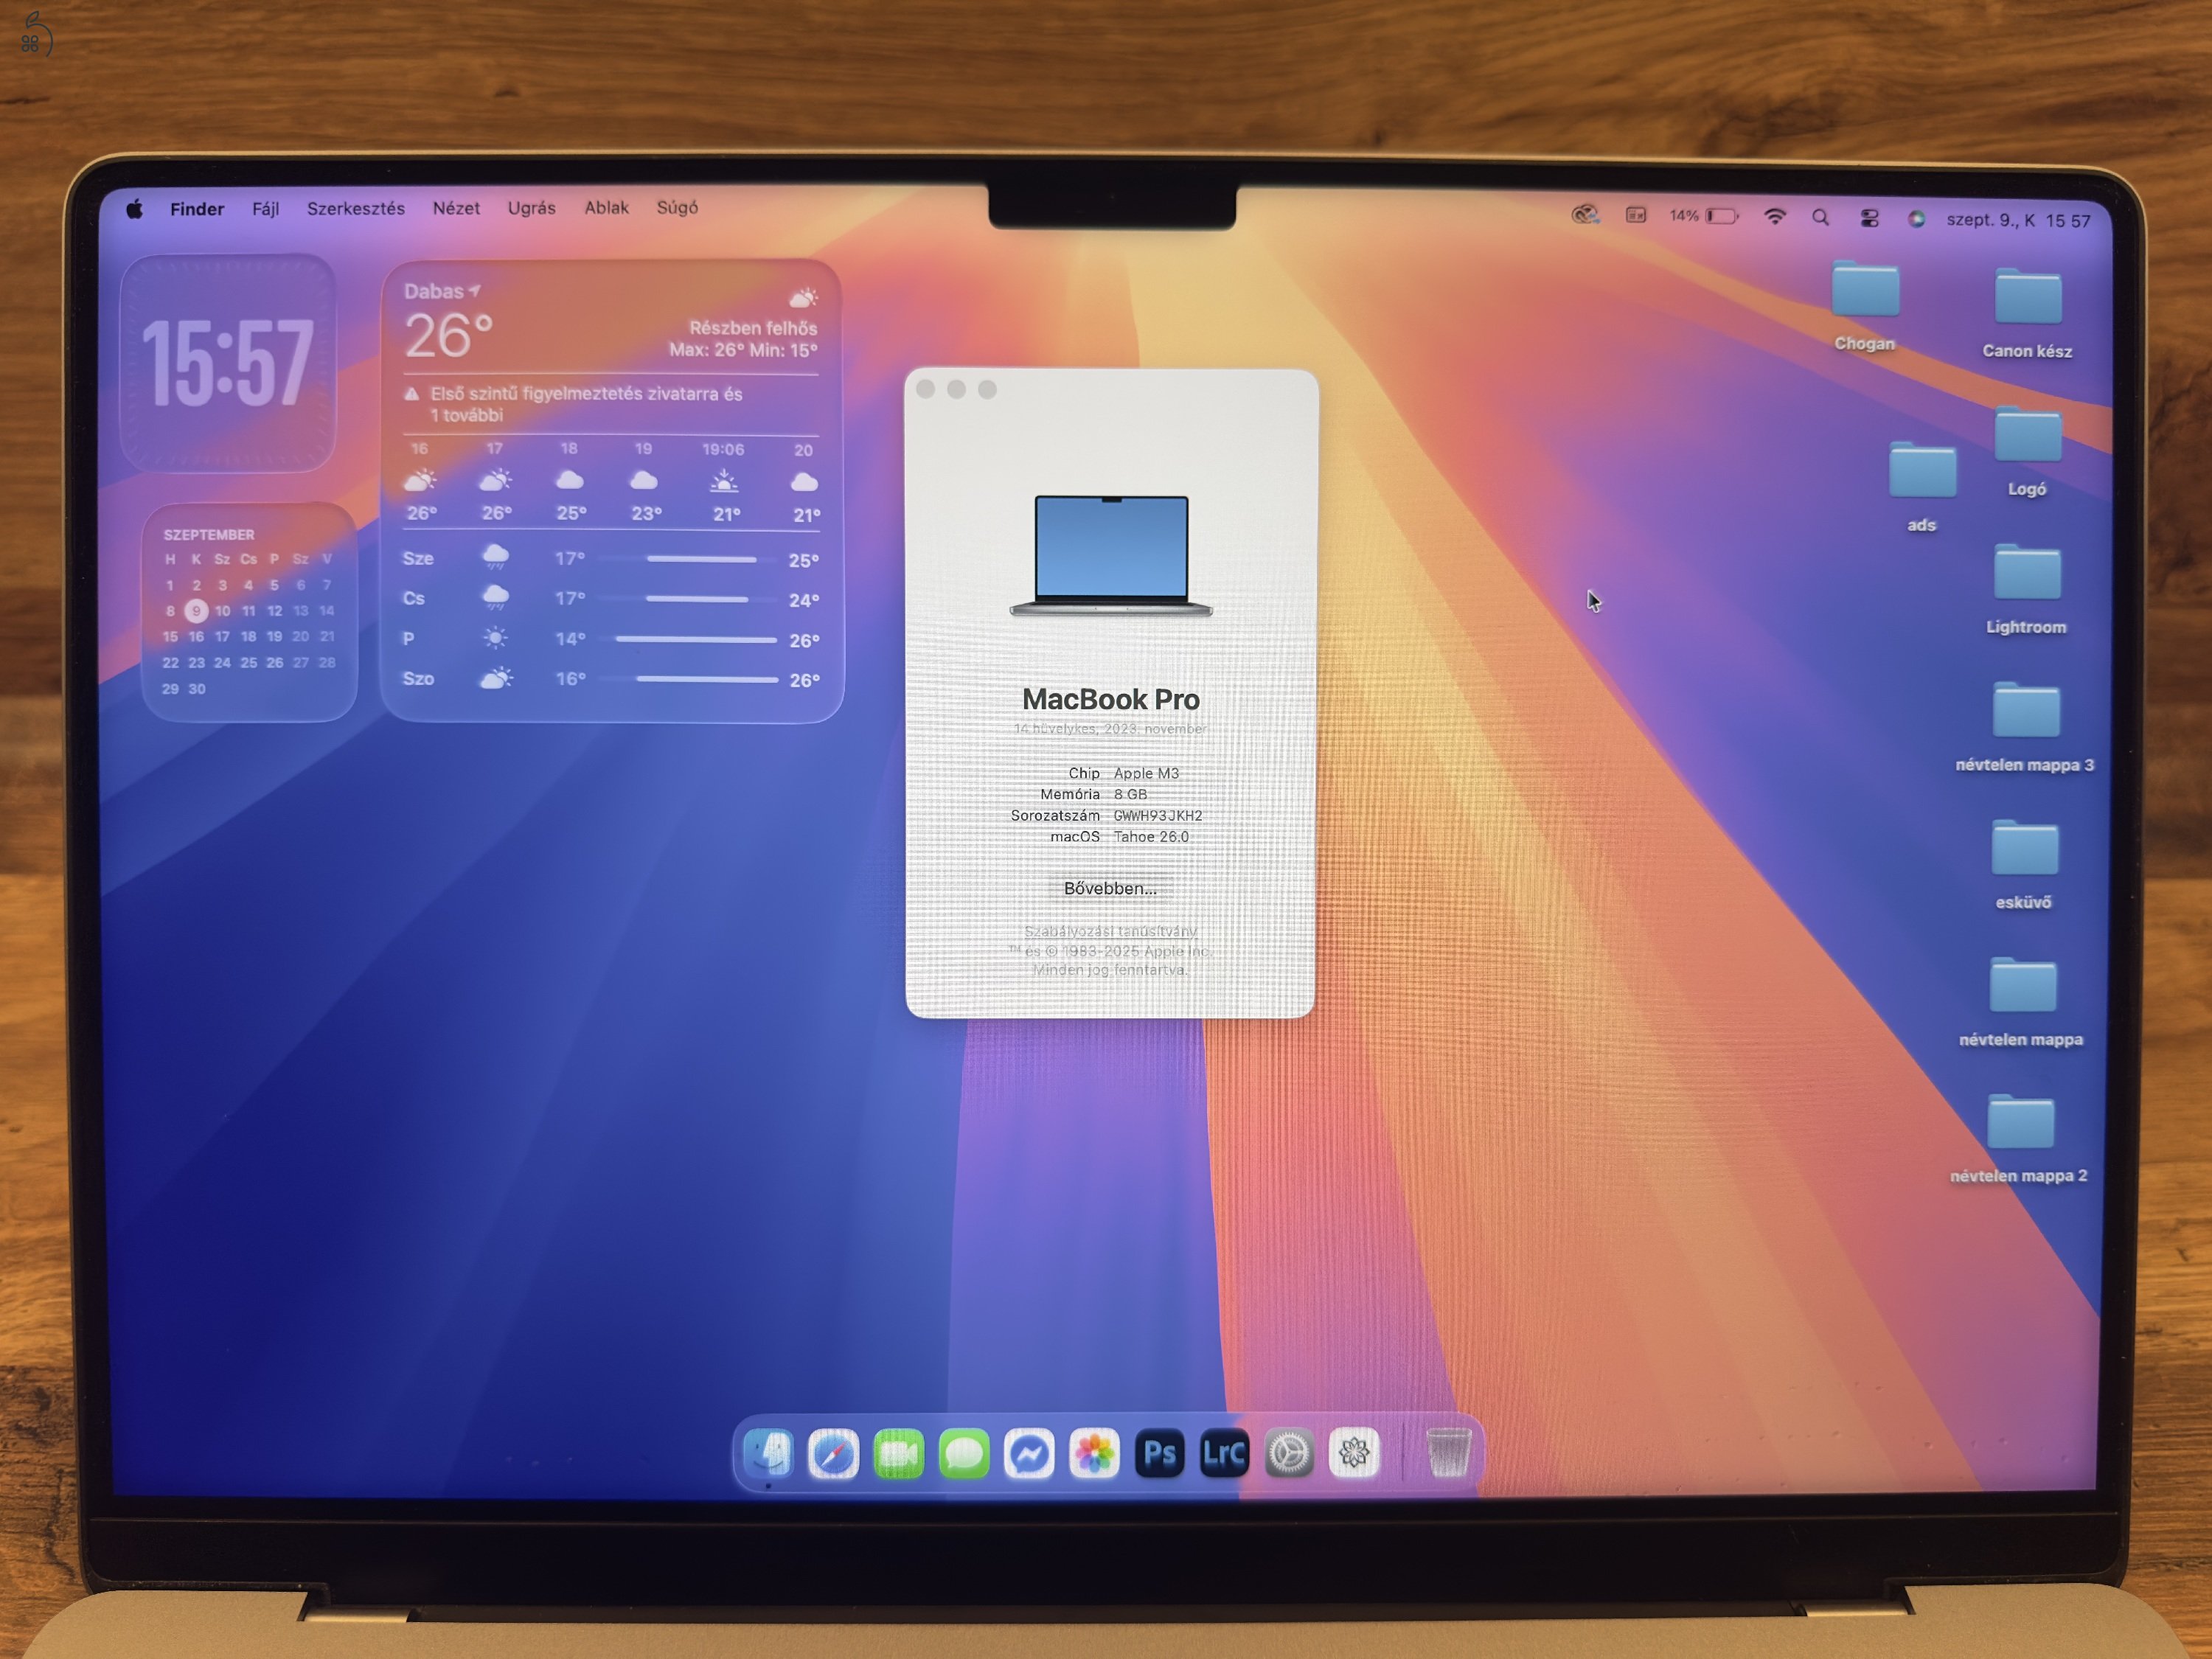The height and width of the screenshot is (1659, 2212).
Task: Open the Ablak menu
Action: coord(607,207)
